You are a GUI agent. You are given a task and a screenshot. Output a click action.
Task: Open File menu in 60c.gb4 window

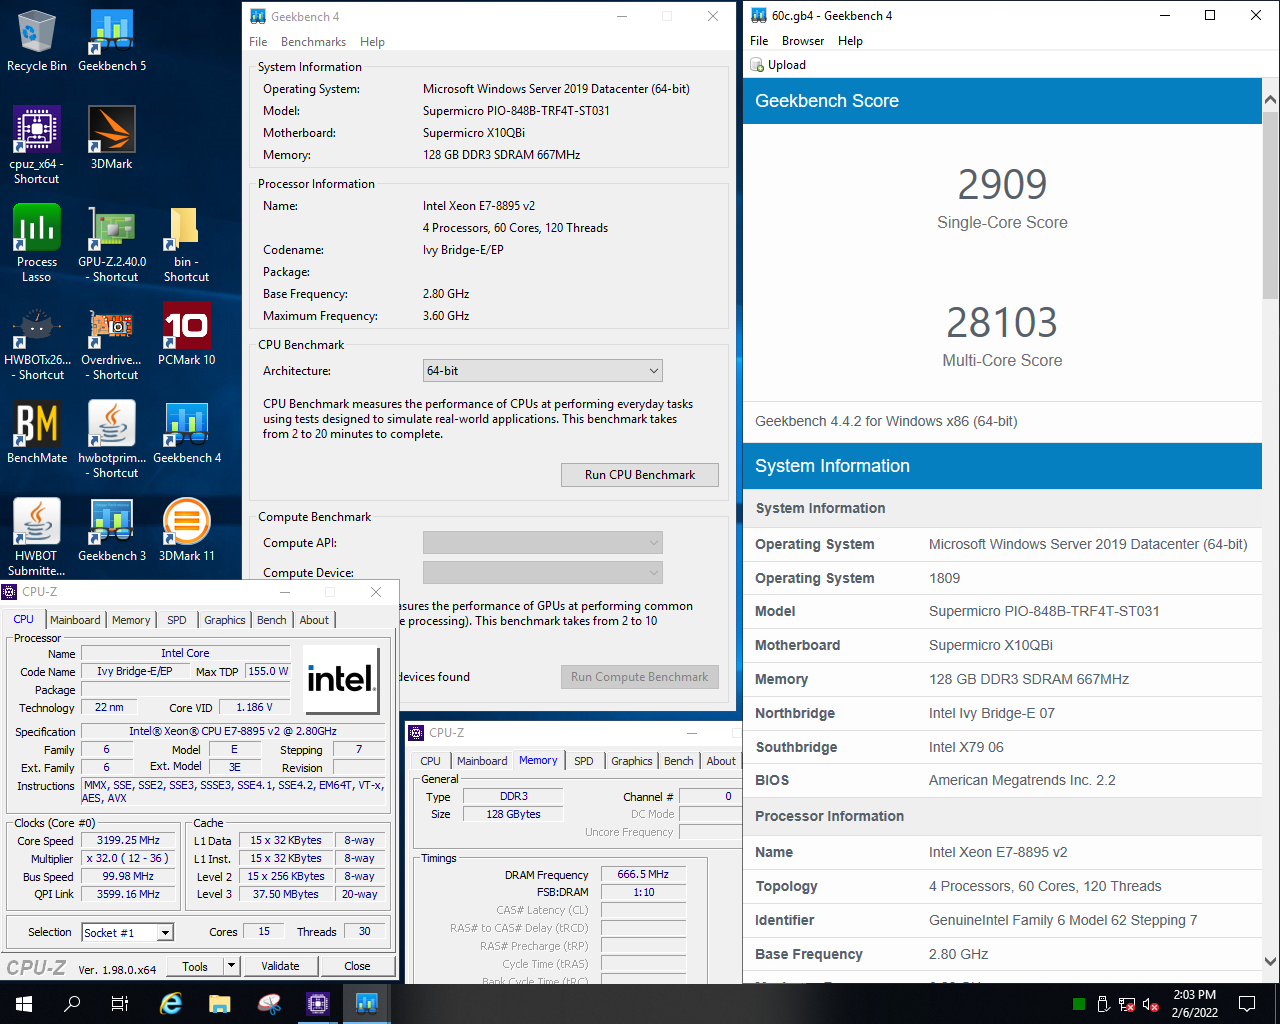coord(759,41)
